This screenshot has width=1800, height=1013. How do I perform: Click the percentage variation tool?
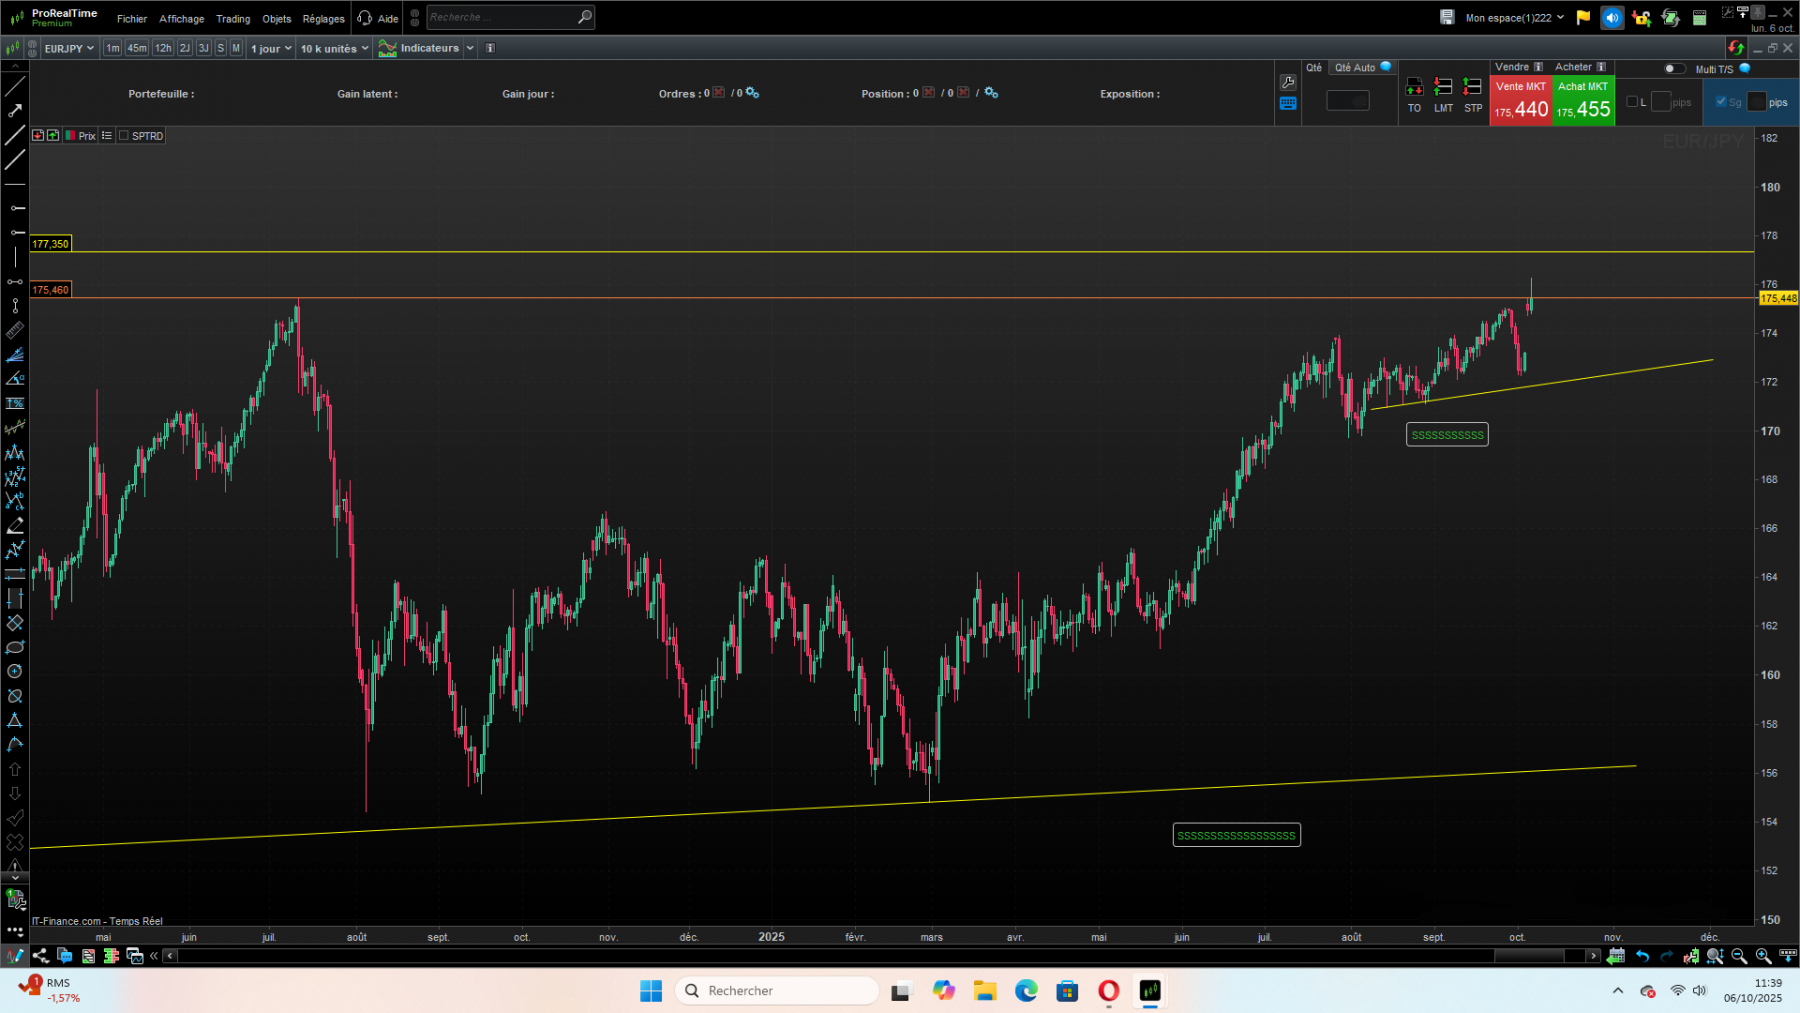click(15, 403)
